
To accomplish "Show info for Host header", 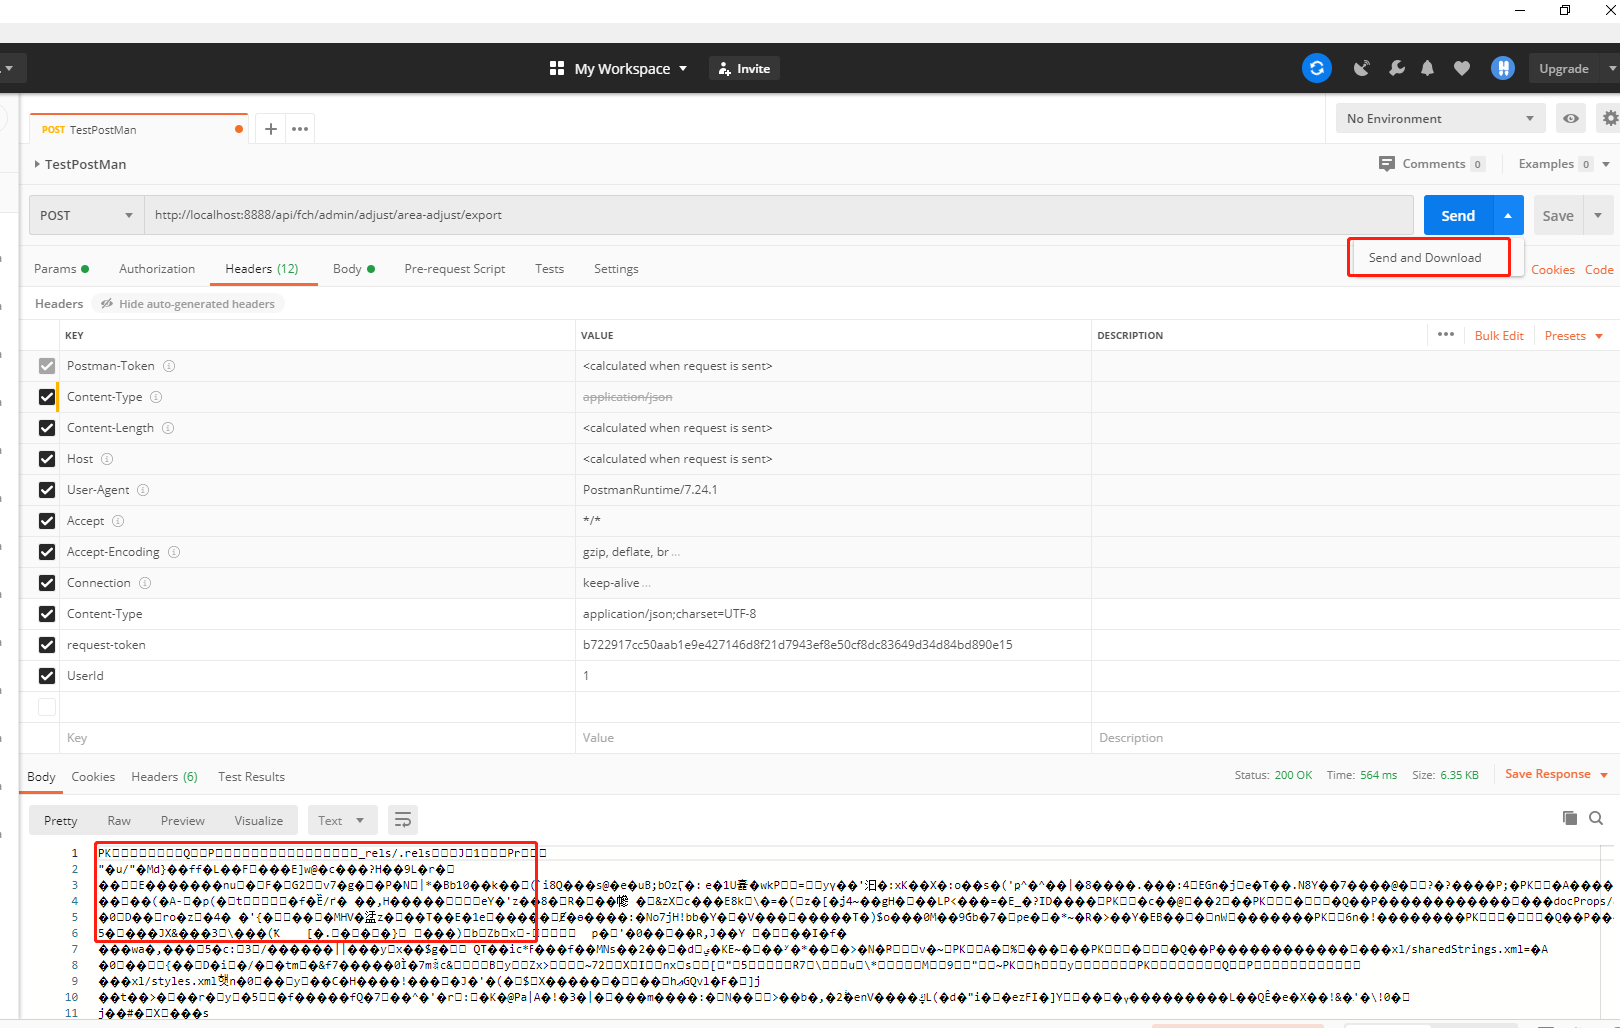I will 107,459.
